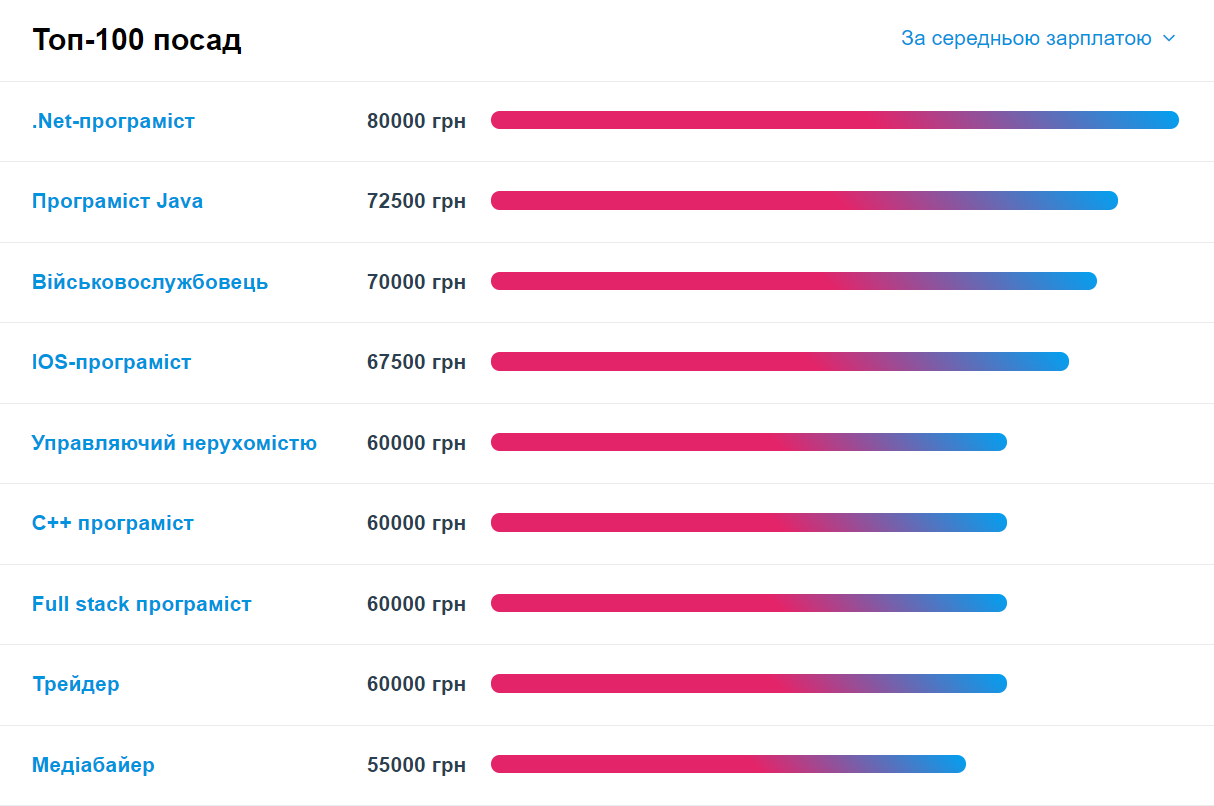The height and width of the screenshot is (806, 1214).
Task: Click the Медіабайер 55000 грн salary bar
Action: click(727, 764)
